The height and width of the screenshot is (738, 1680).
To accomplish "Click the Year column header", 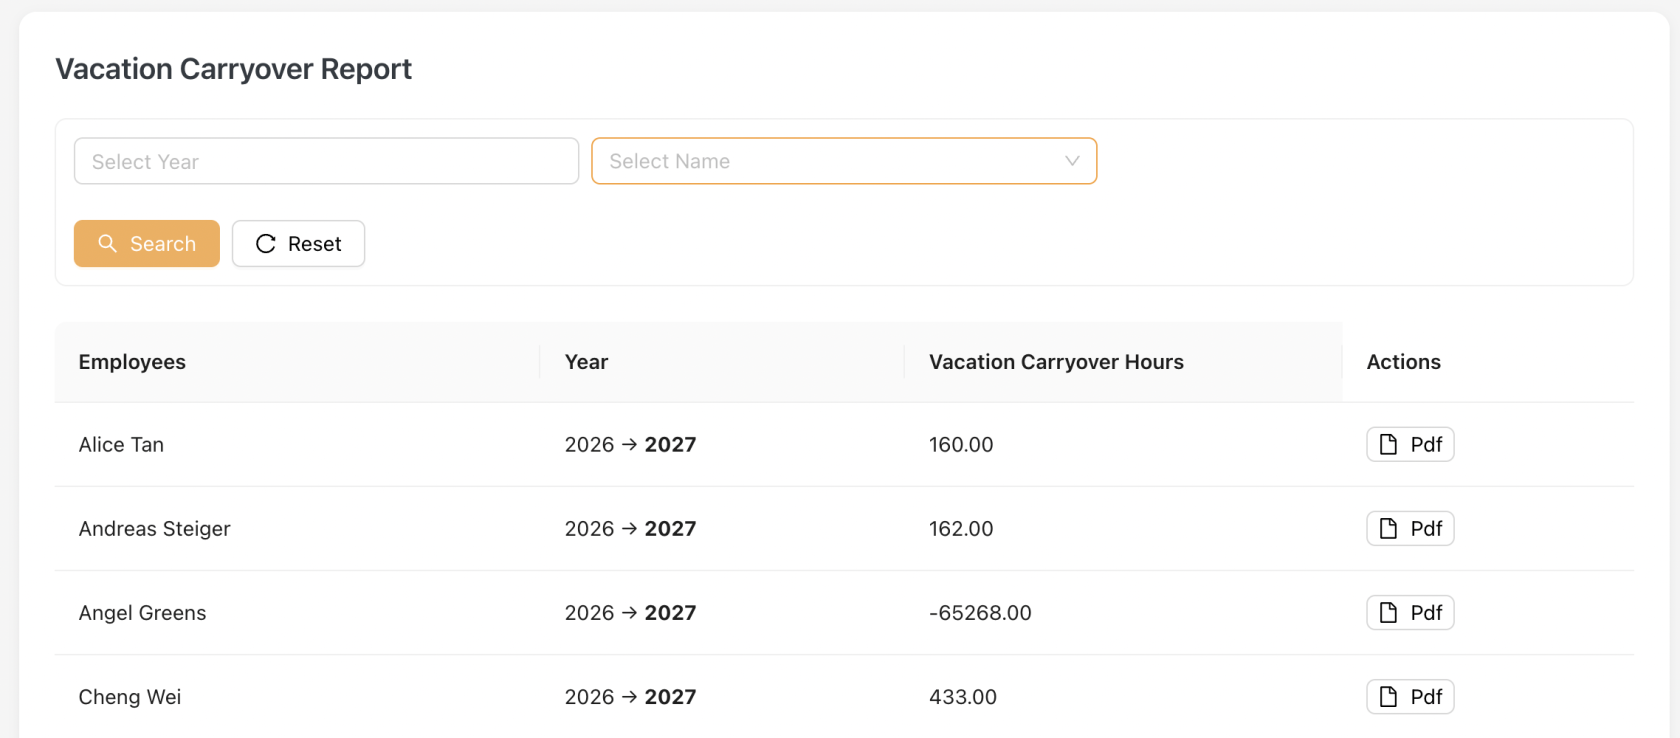I will coord(586,362).
